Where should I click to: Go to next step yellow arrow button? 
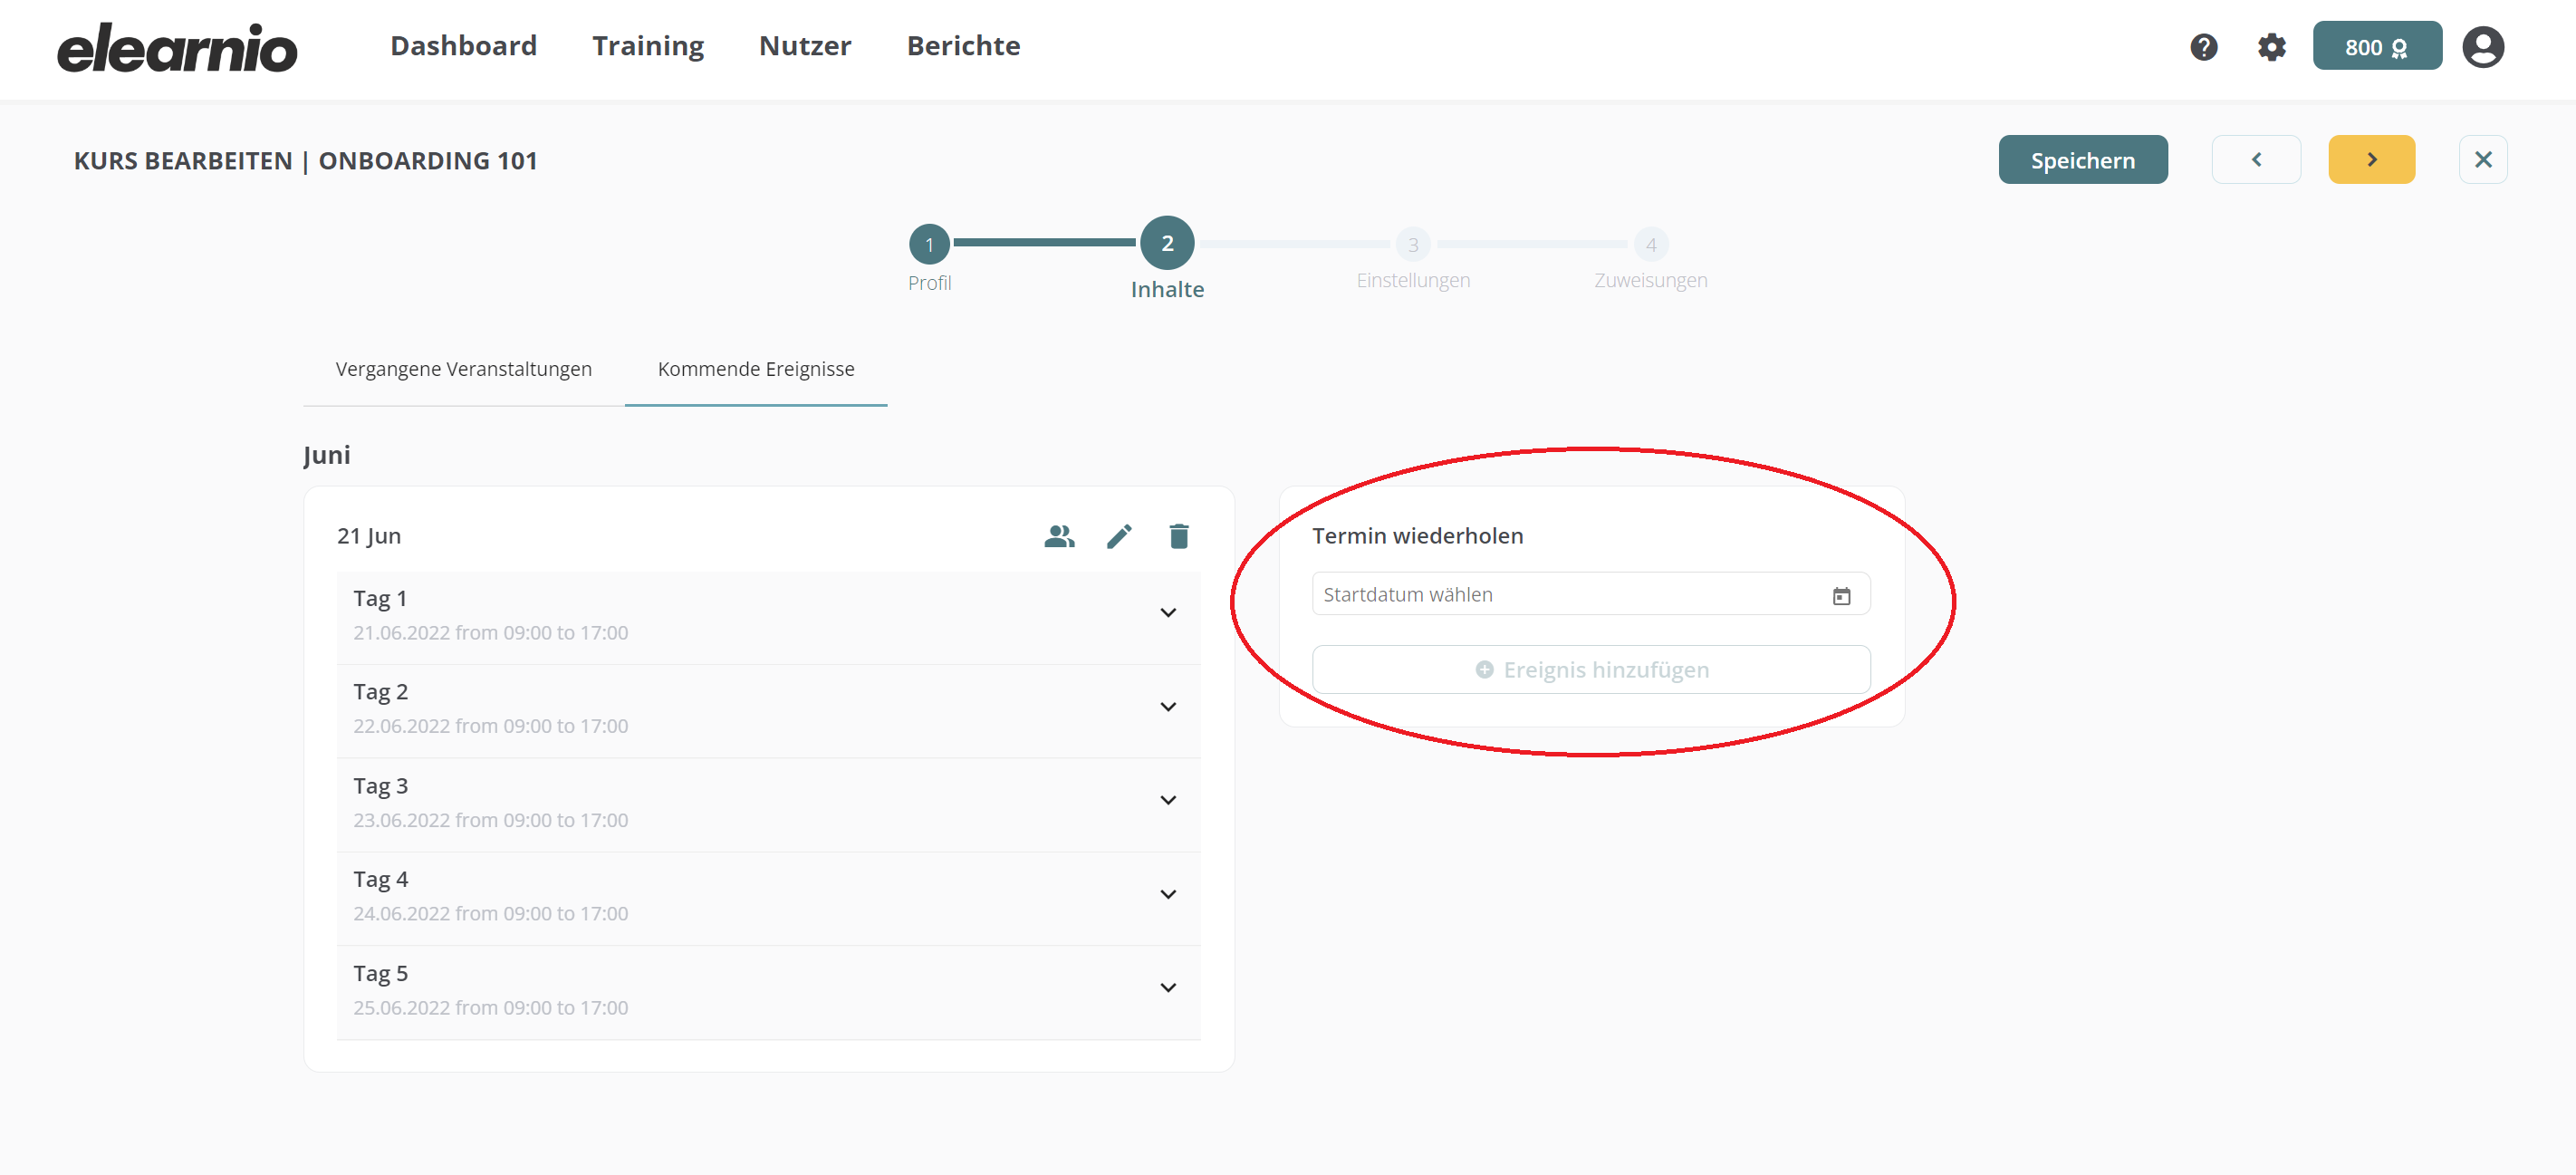point(2371,160)
